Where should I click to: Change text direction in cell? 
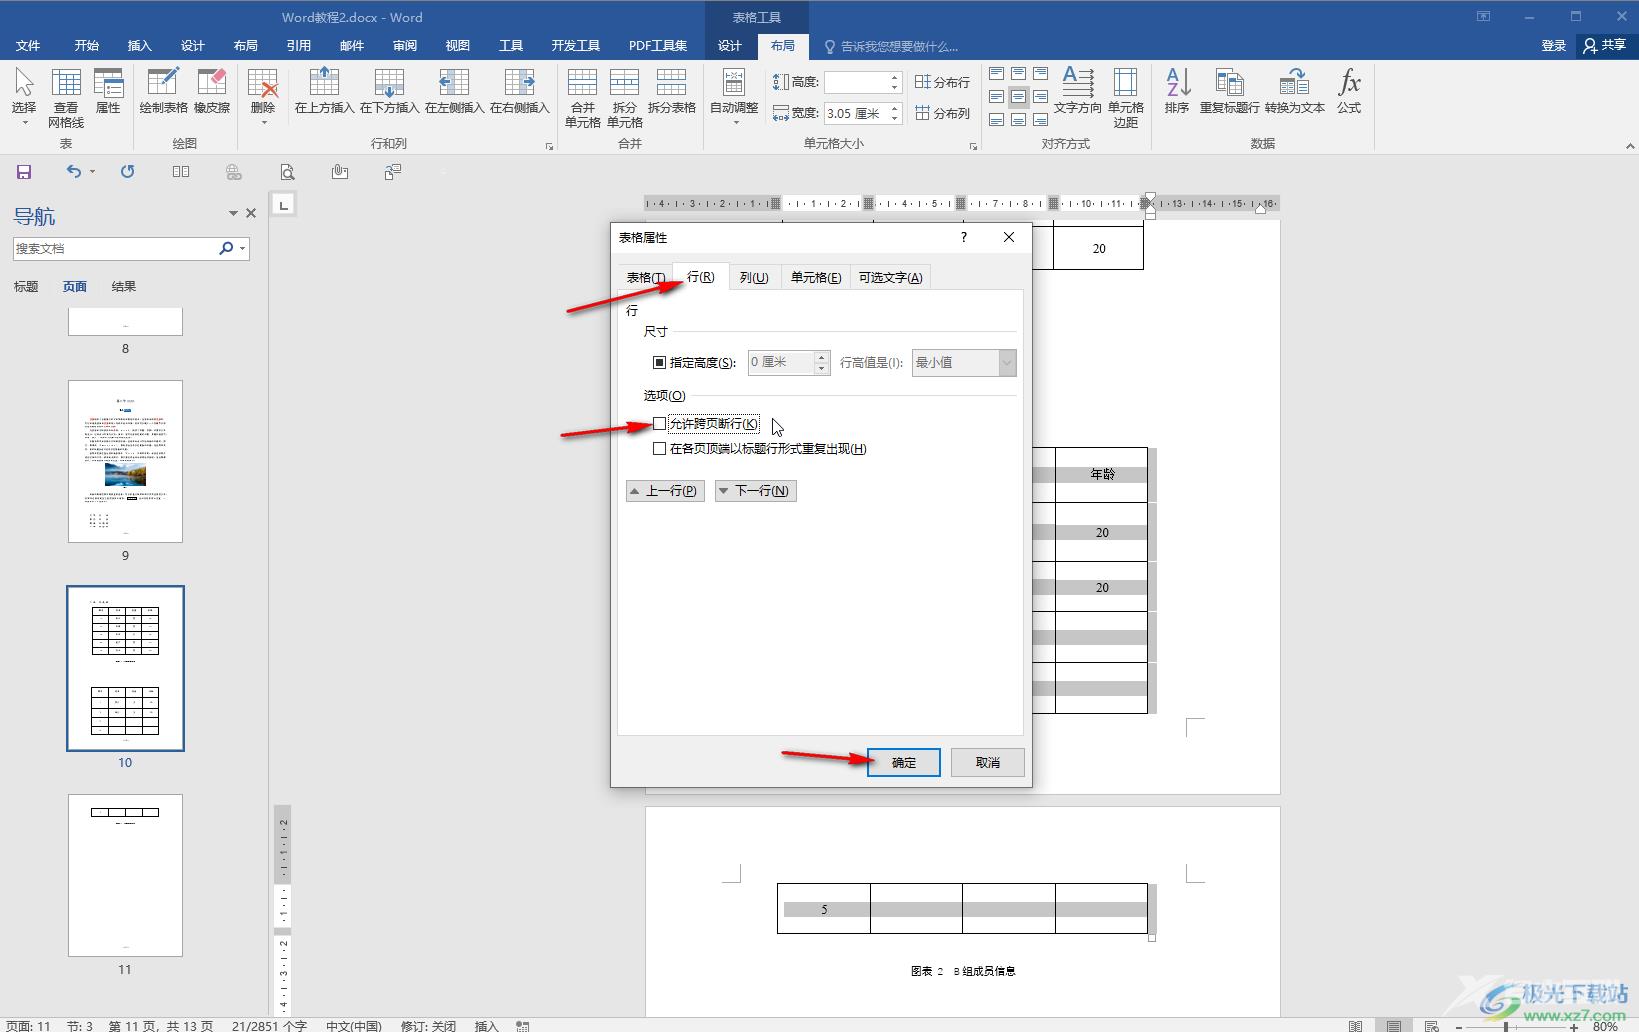pyautogui.click(x=1077, y=91)
